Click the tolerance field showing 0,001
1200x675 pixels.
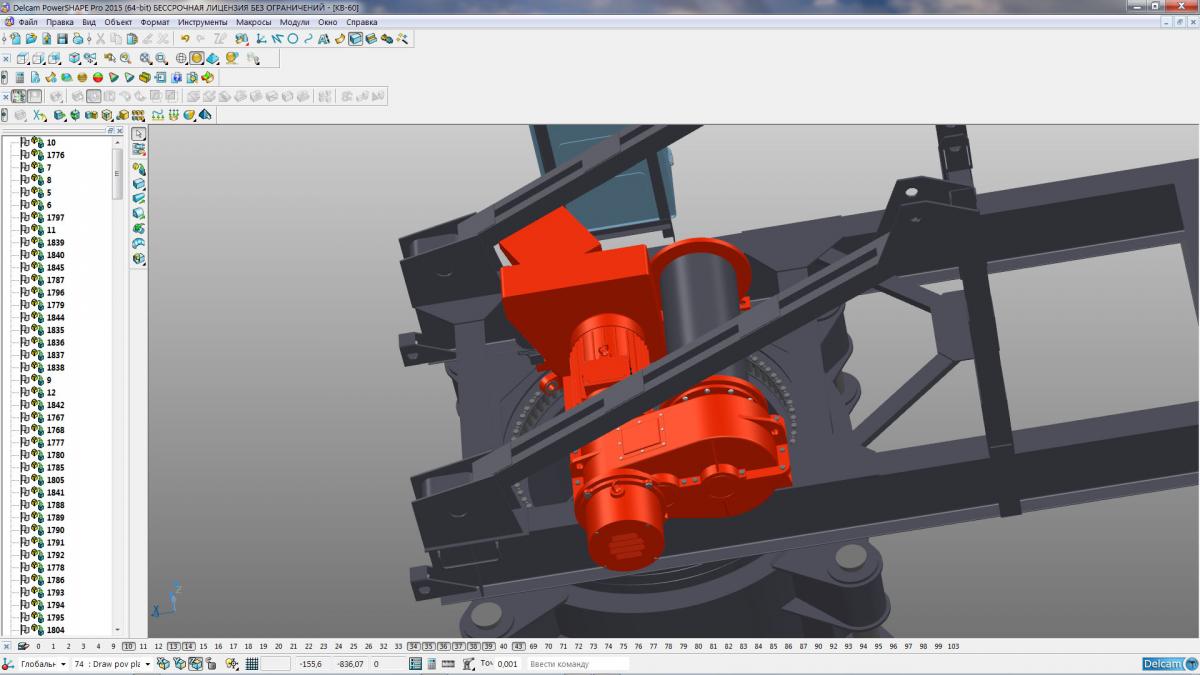point(508,664)
